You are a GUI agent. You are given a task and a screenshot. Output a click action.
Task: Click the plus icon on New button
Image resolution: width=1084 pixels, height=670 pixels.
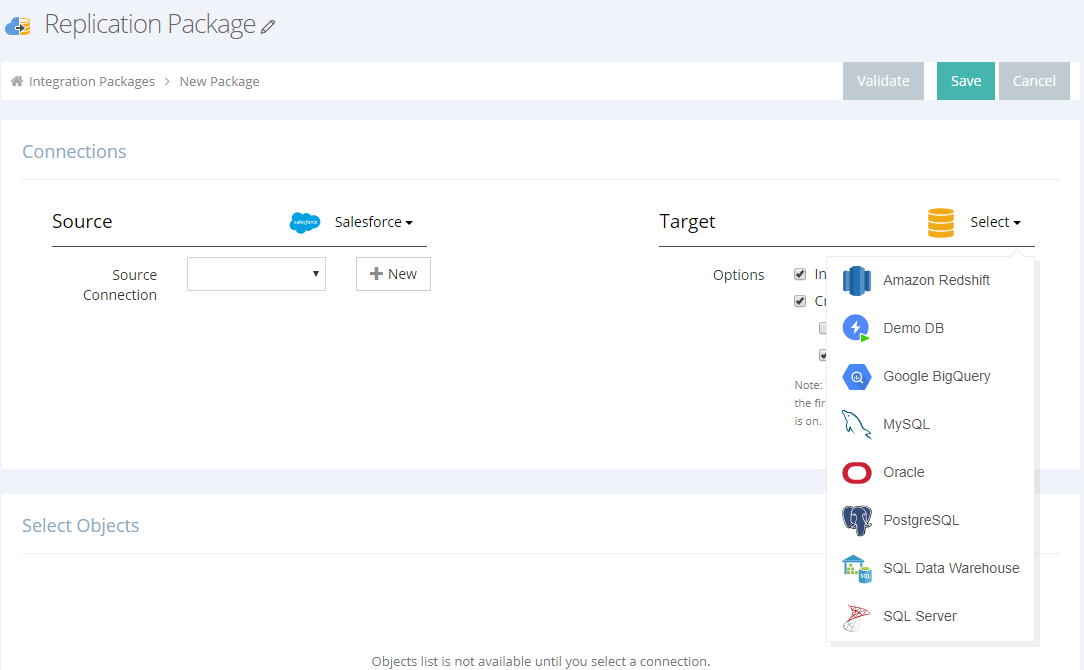(376, 274)
